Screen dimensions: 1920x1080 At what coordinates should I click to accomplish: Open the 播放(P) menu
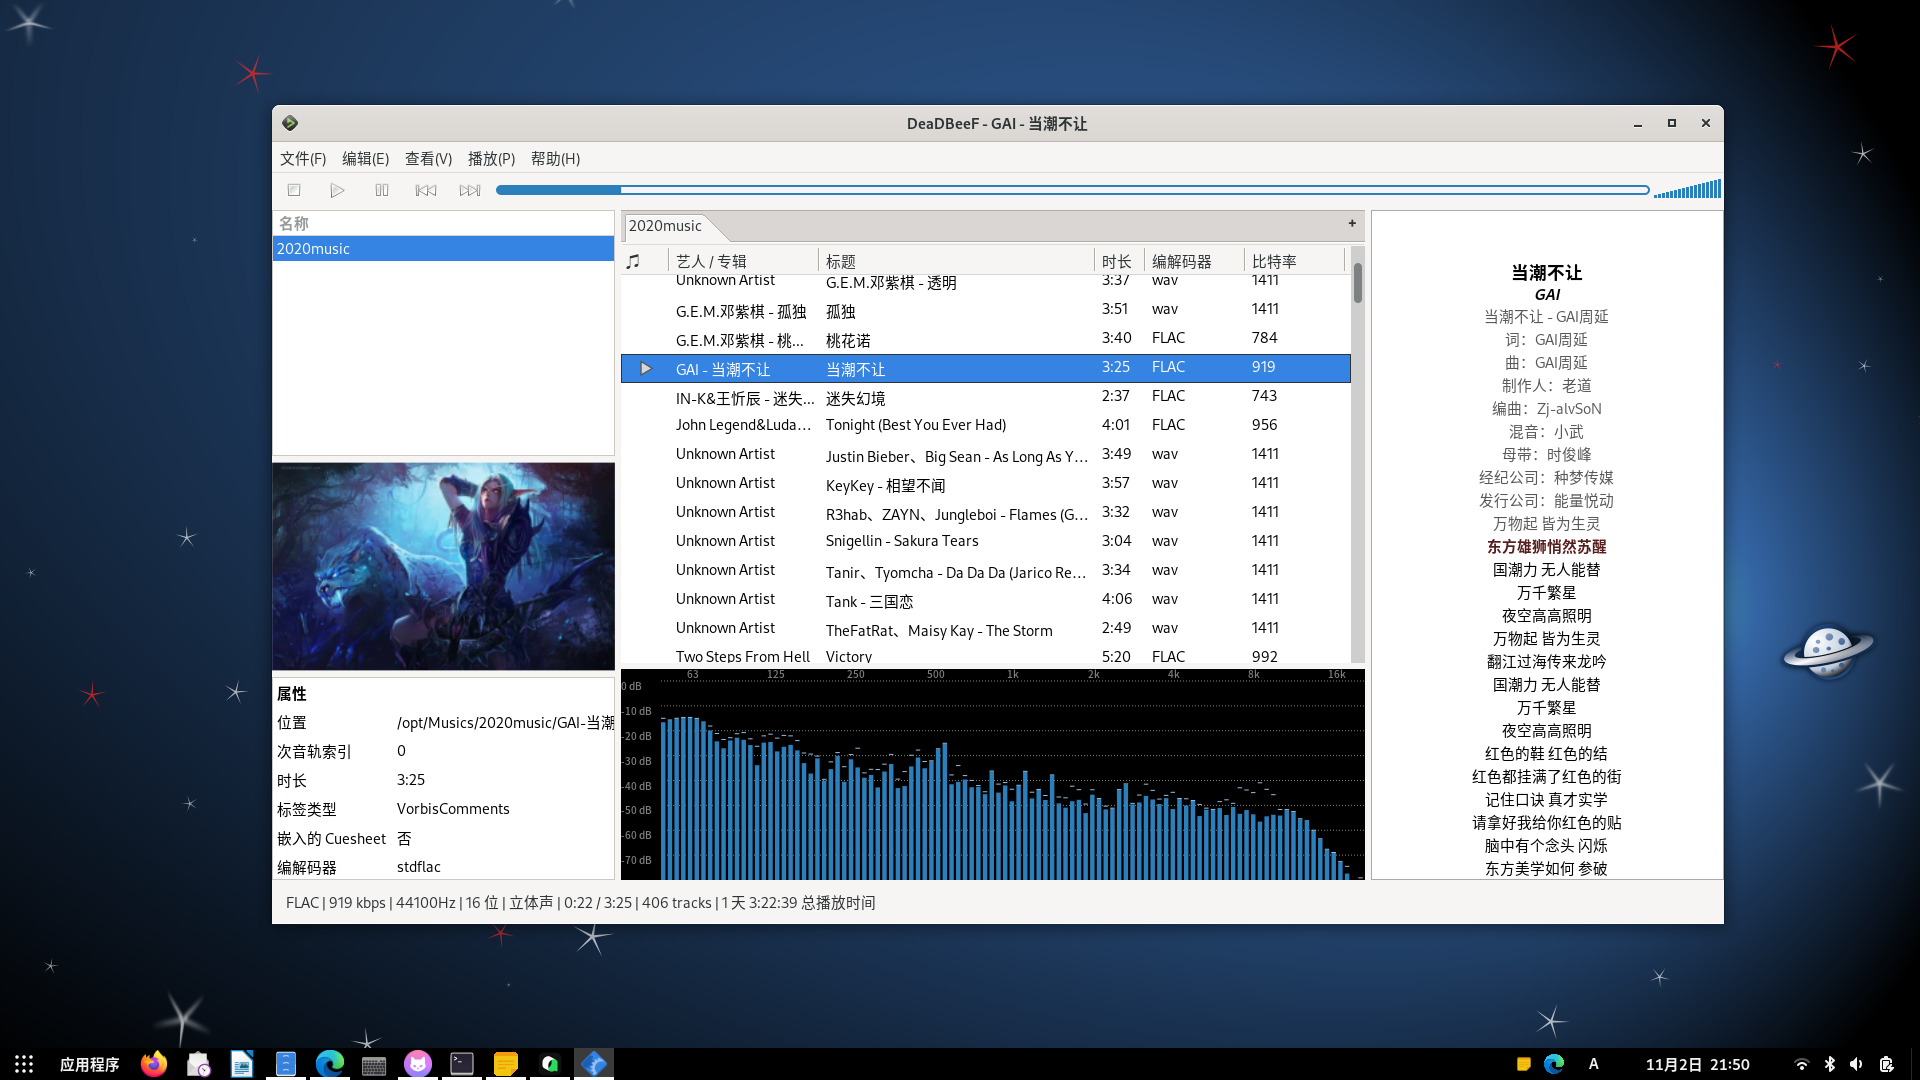[491, 159]
